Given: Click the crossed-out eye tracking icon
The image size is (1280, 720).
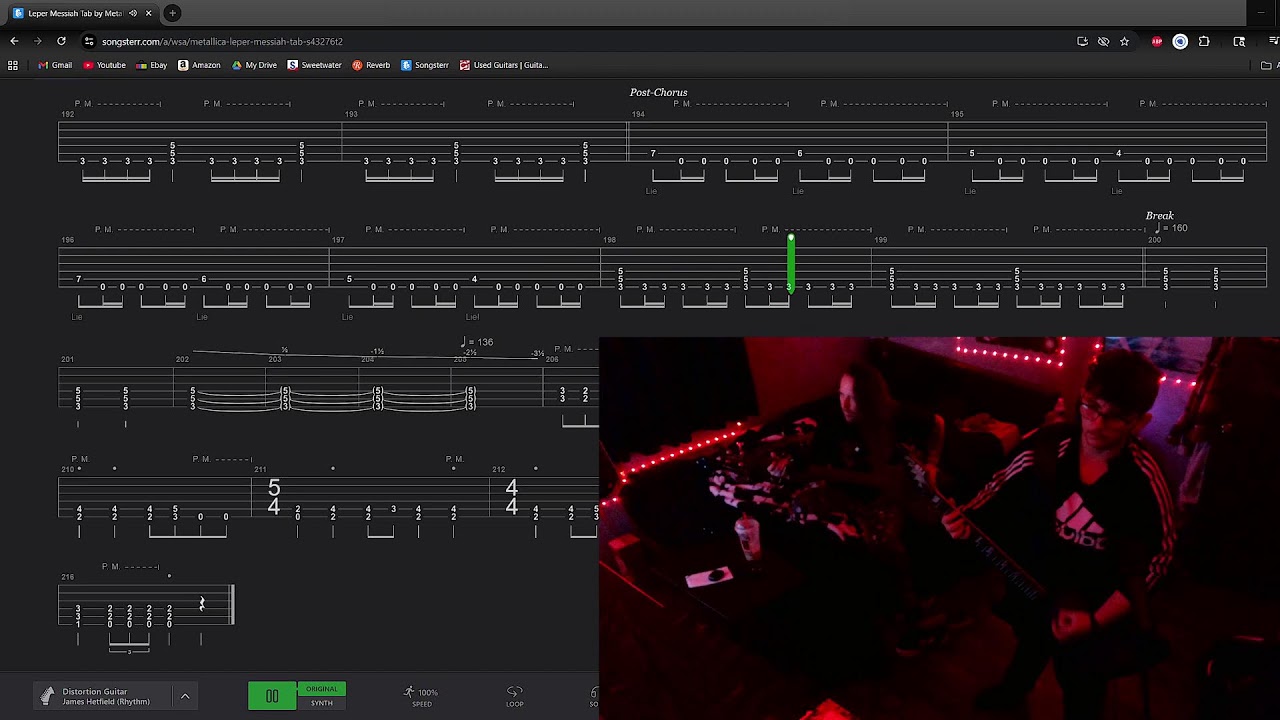Looking at the screenshot, I should pos(1103,41).
